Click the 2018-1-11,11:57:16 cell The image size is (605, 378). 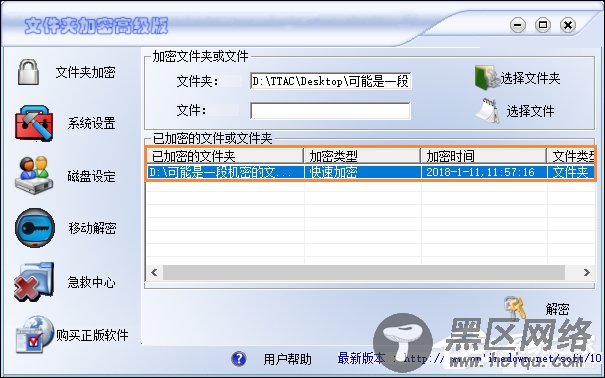click(x=484, y=172)
